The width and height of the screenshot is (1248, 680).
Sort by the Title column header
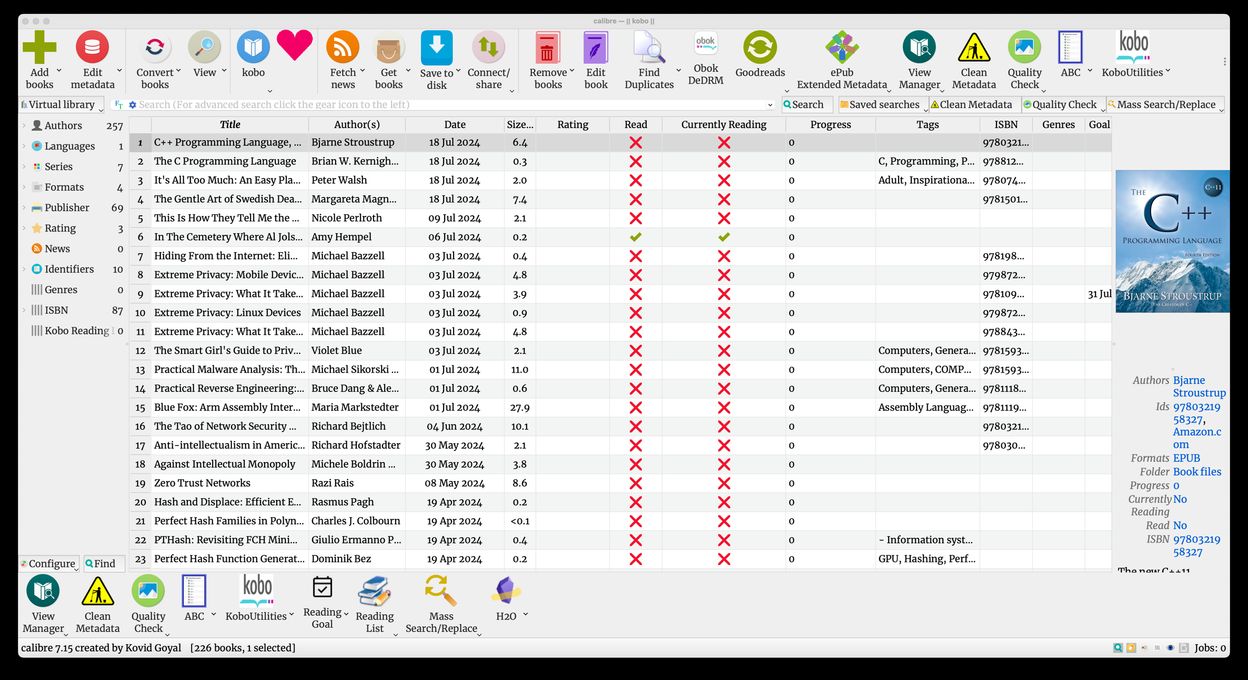[230, 125]
